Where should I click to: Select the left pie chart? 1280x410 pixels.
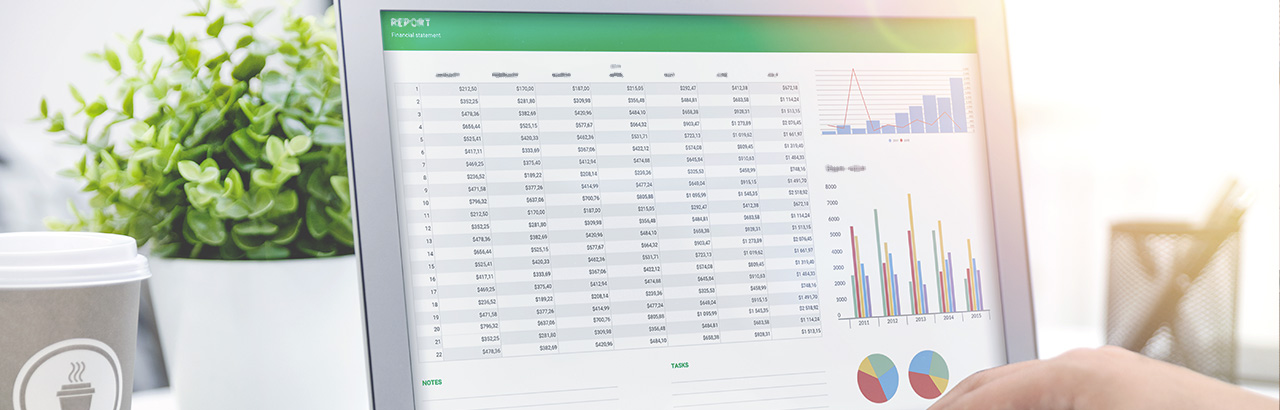pyautogui.click(x=878, y=378)
